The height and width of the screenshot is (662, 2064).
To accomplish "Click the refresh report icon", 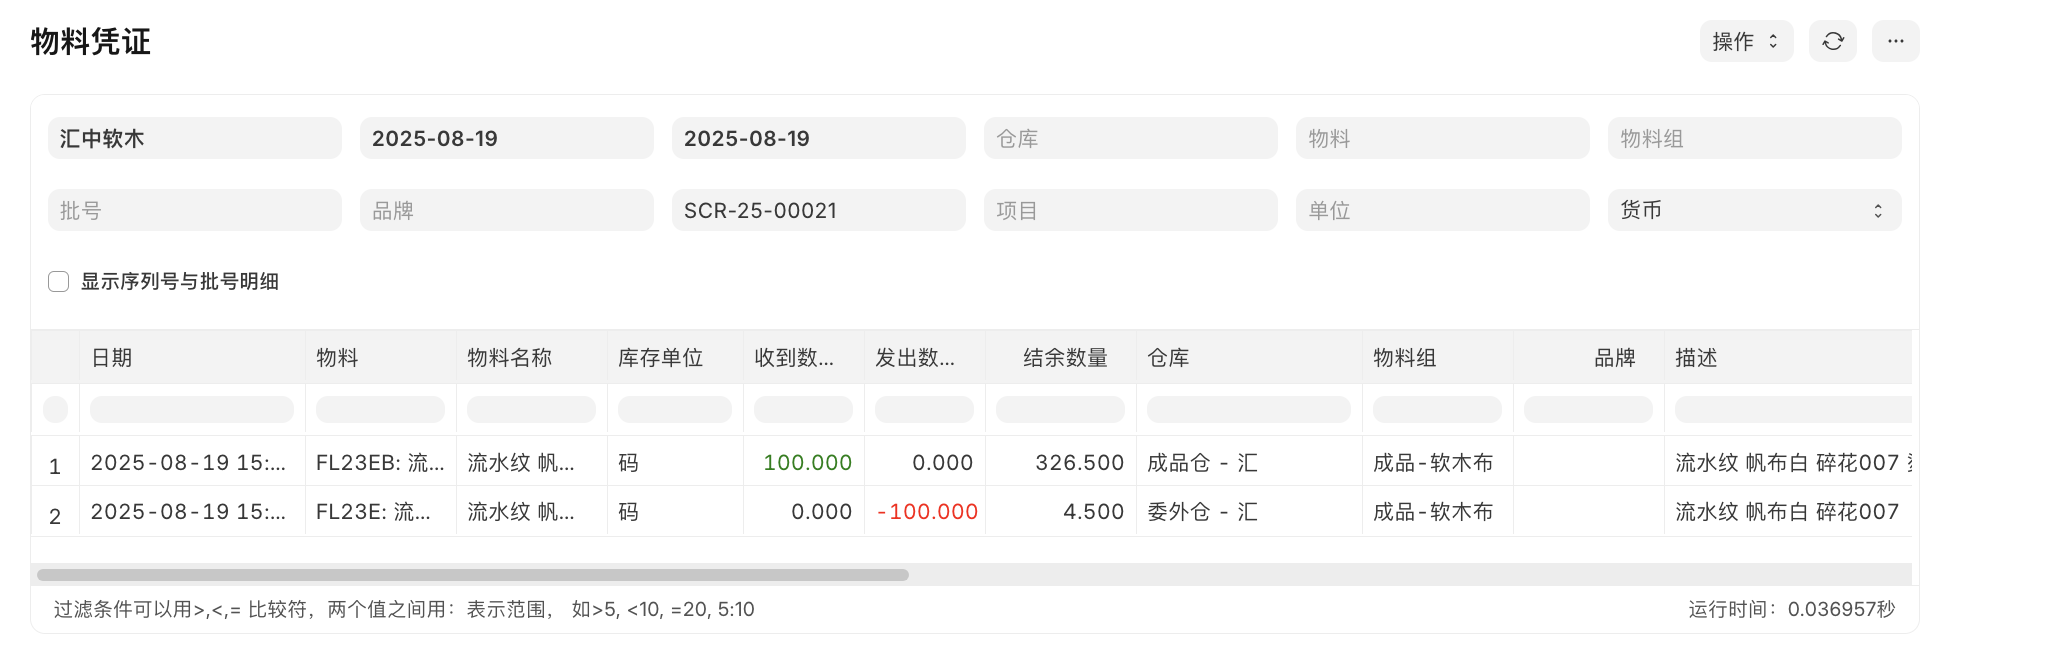I will pyautogui.click(x=1832, y=41).
